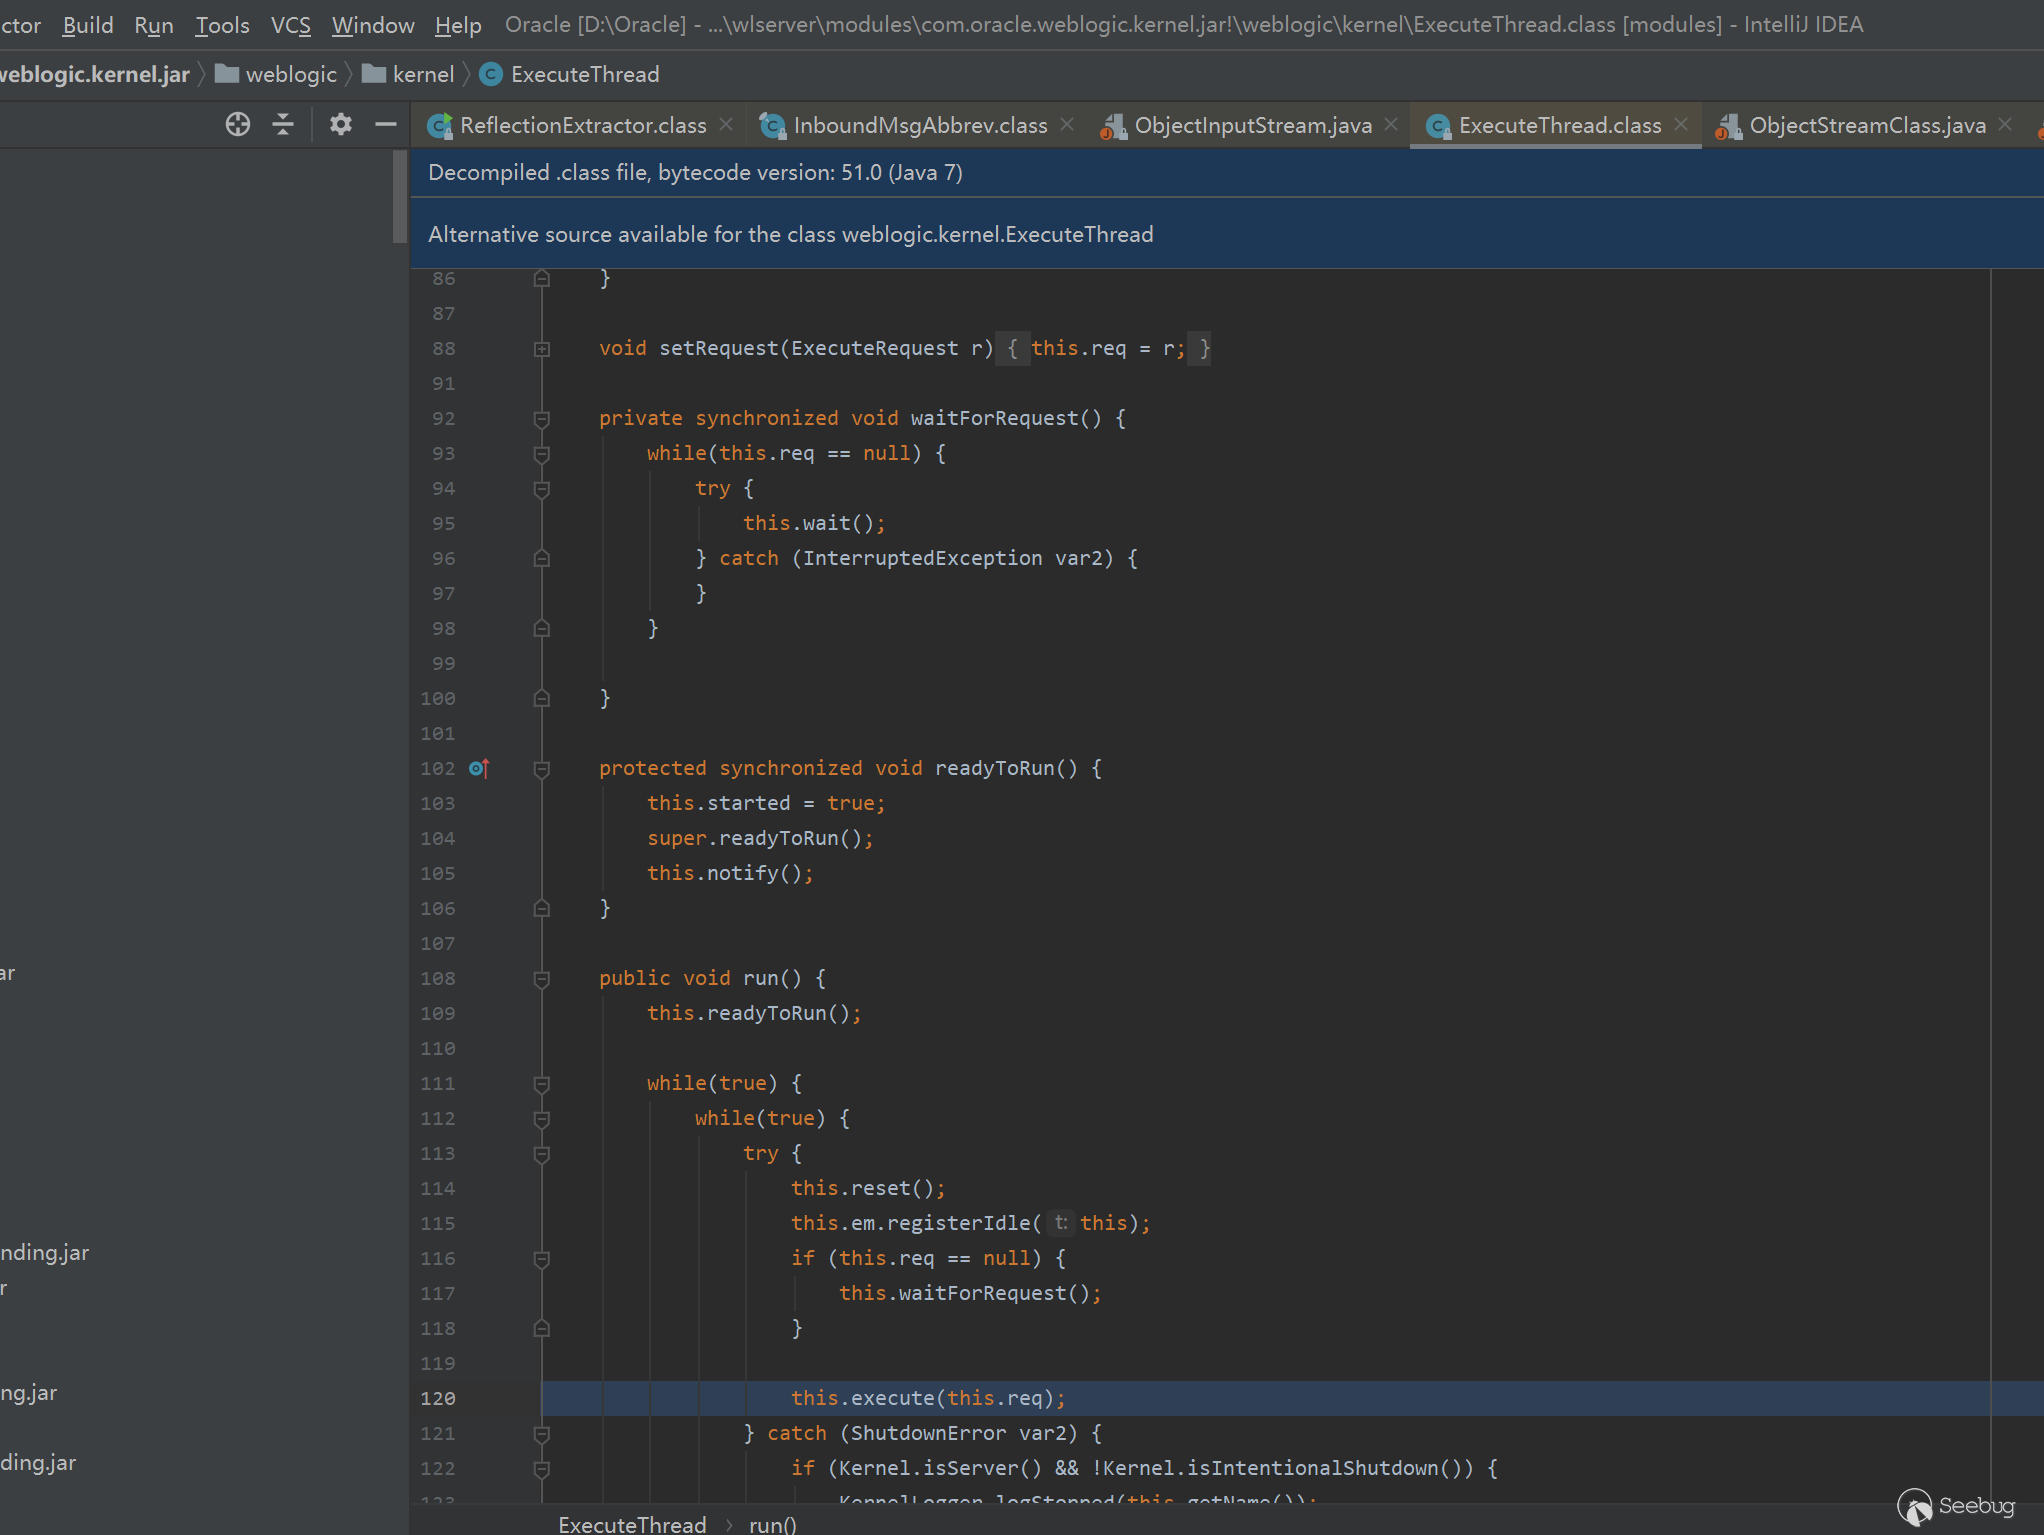Open the VCS menu
This screenshot has height=1535, width=2044.
[290, 24]
